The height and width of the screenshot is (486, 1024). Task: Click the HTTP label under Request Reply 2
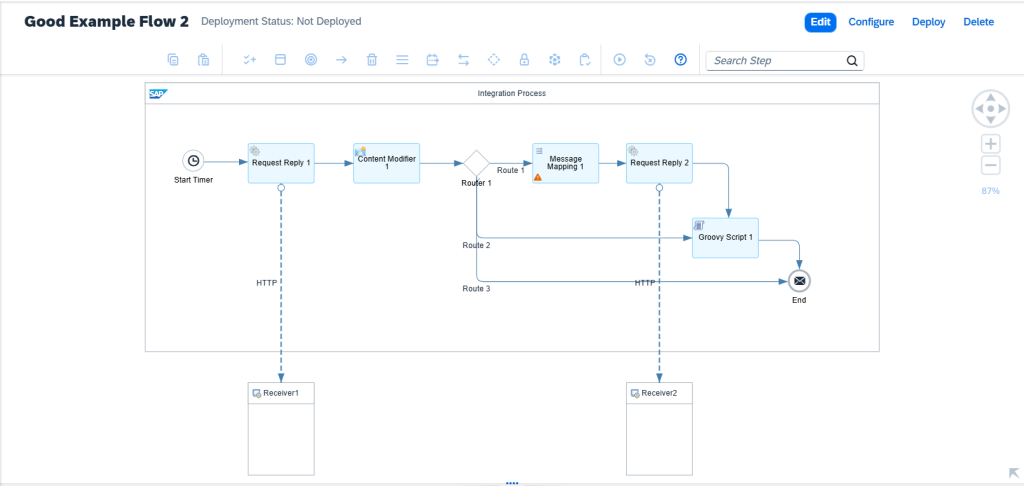pos(645,283)
